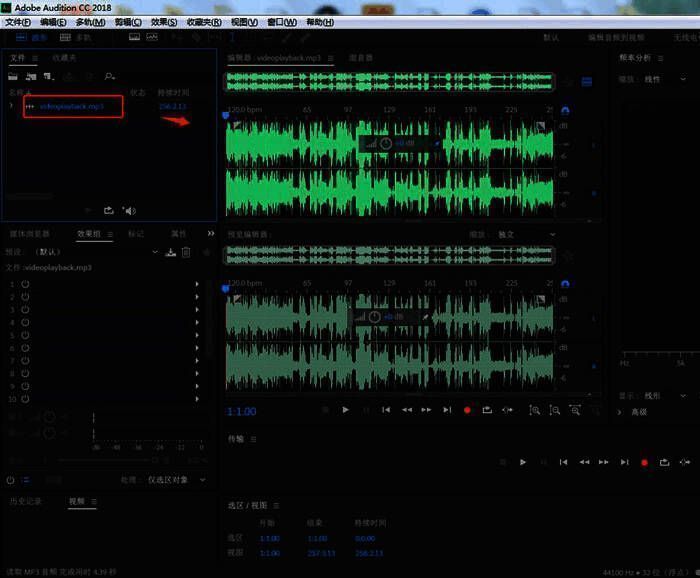The image size is (700, 578).
Task: Click the zoom in icon under the editor
Action: (x=536, y=410)
